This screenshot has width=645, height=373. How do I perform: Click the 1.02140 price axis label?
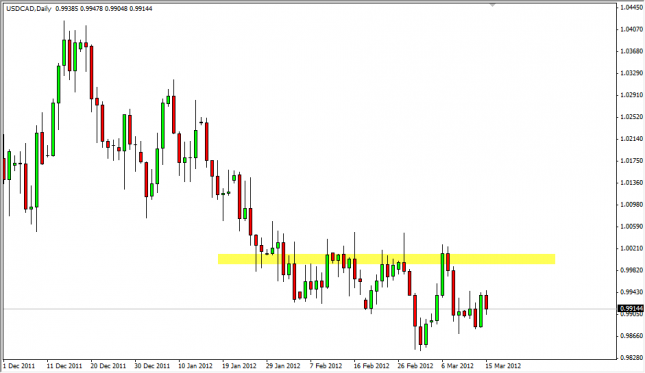pyautogui.click(x=631, y=139)
